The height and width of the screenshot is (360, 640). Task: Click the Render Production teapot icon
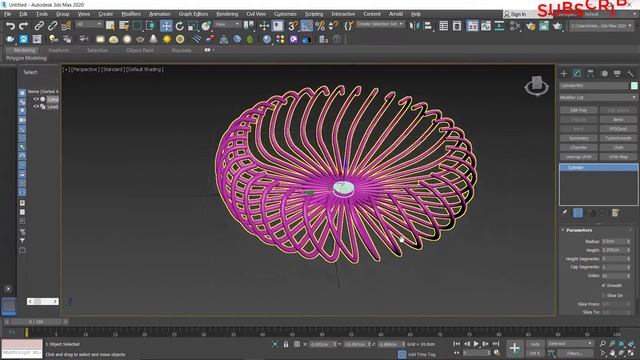pyautogui.click(x=558, y=26)
